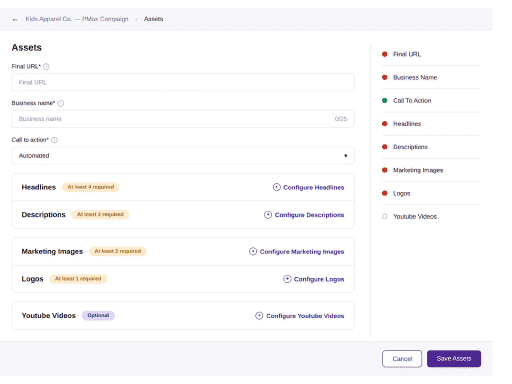Focus the Final URL input field
Viewport: 512px width, 384px height.
[183, 82]
